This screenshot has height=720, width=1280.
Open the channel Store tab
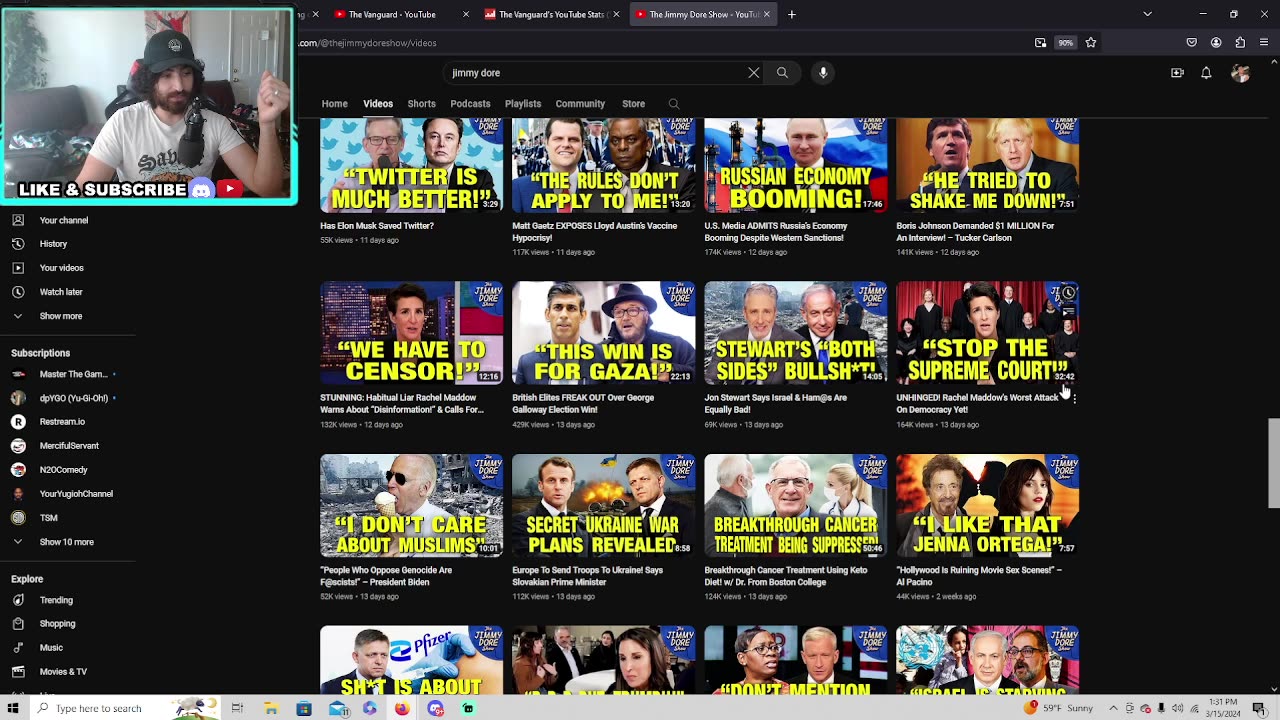(x=633, y=104)
